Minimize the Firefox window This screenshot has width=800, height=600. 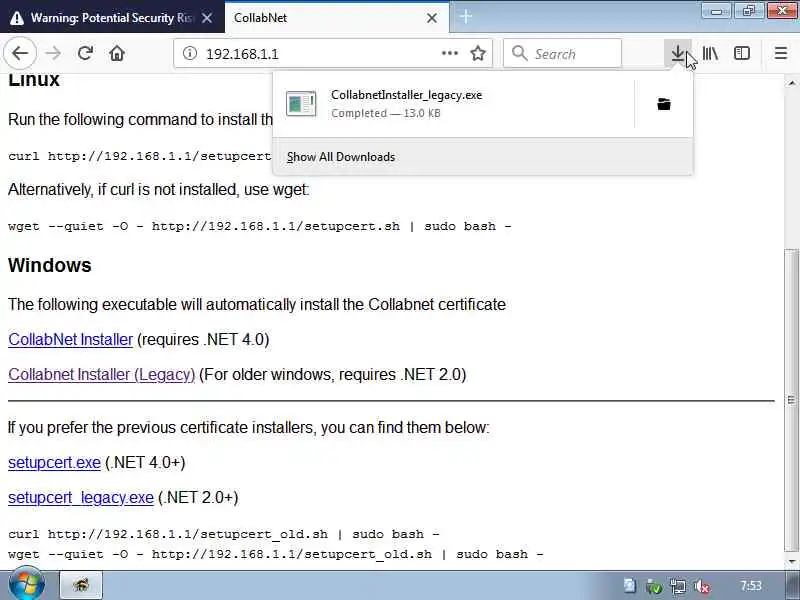click(716, 10)
